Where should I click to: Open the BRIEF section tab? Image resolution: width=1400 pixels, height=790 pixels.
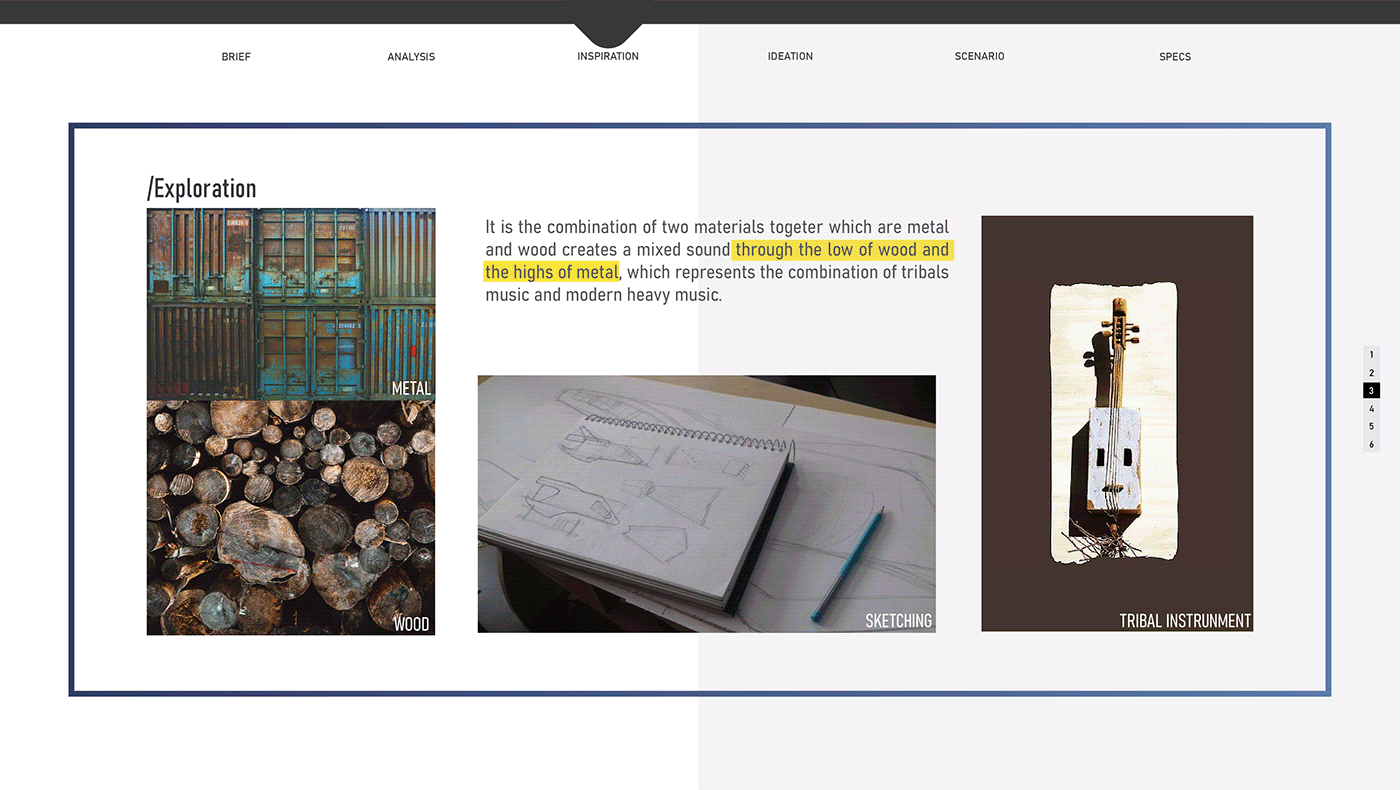(x=236, y=57)
